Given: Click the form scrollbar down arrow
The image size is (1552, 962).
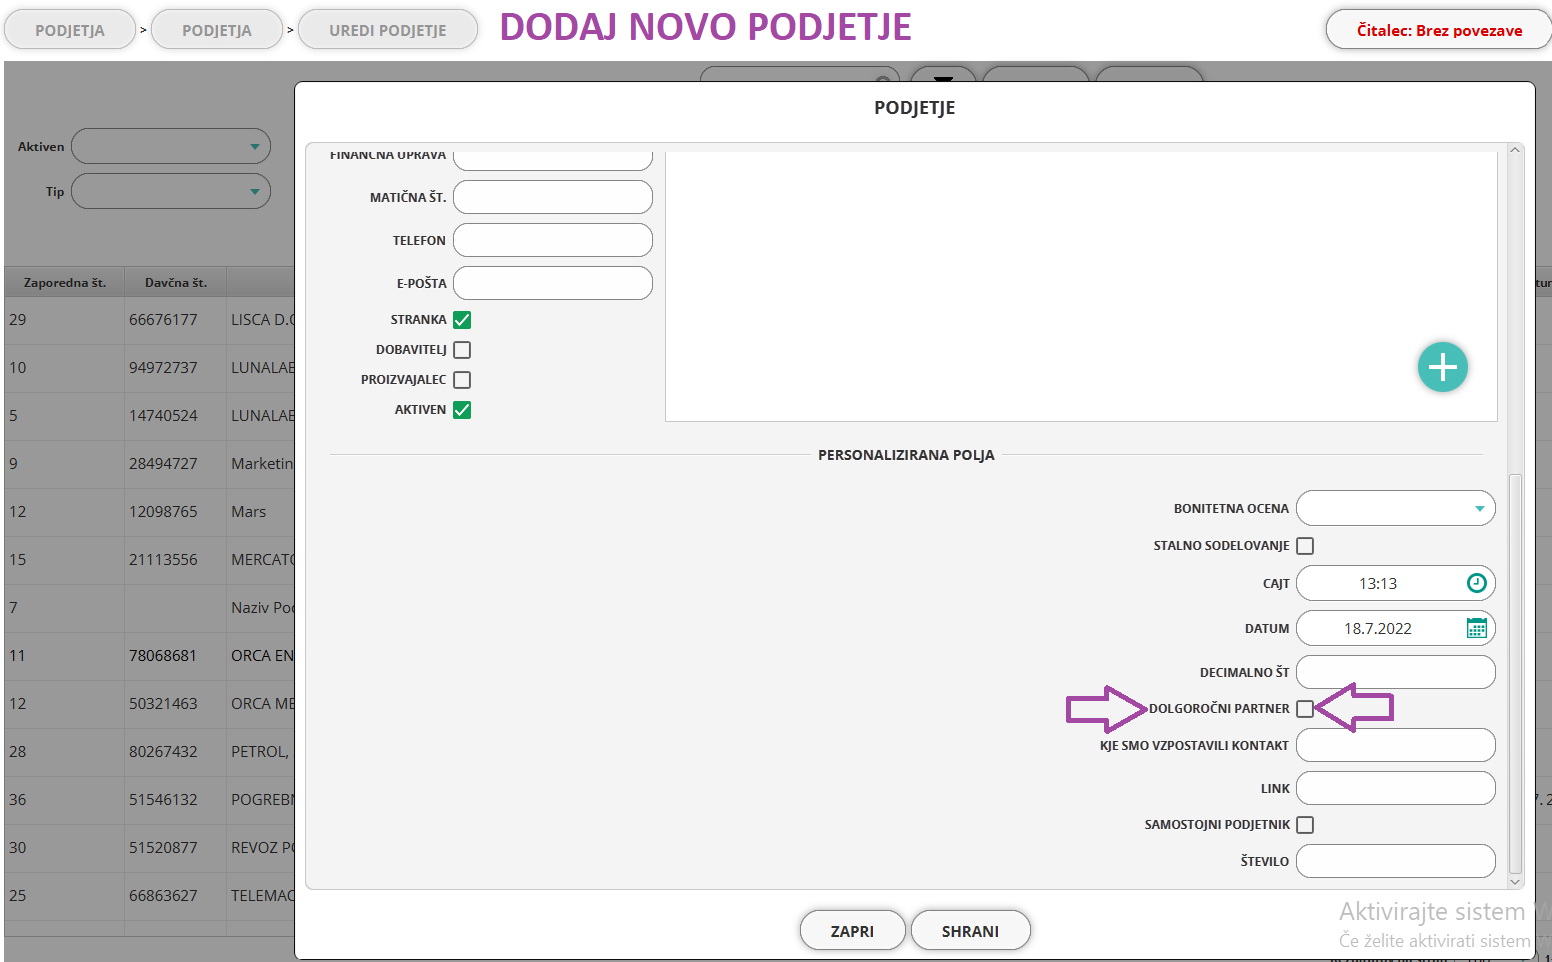Looking at the screenshot, I should point(1515,882).
